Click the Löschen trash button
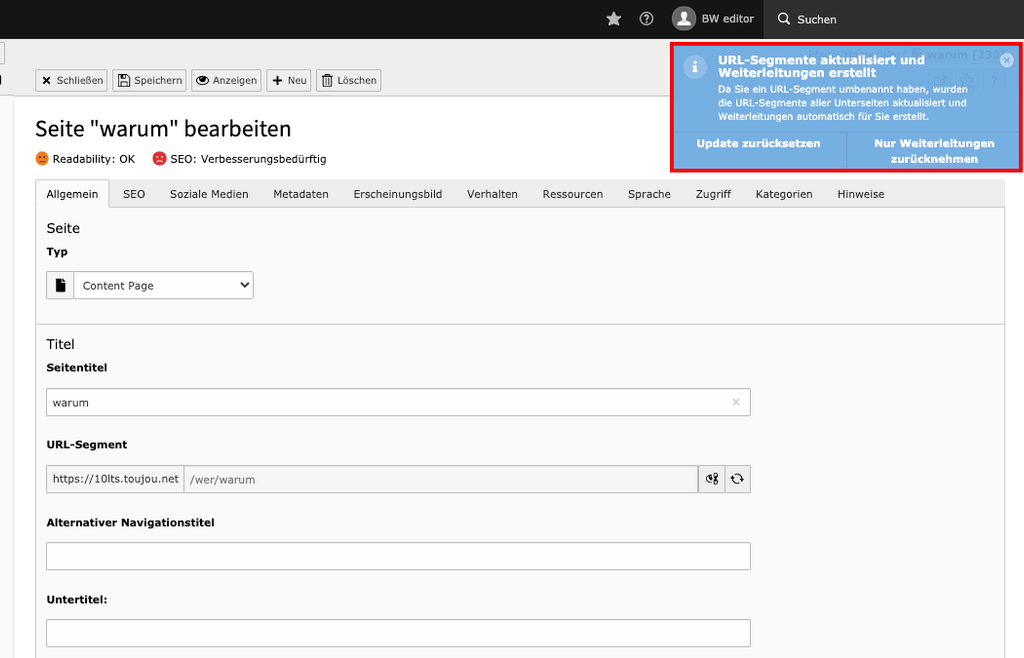Screen dimensions: 1024x658 [x=348, y=80]
